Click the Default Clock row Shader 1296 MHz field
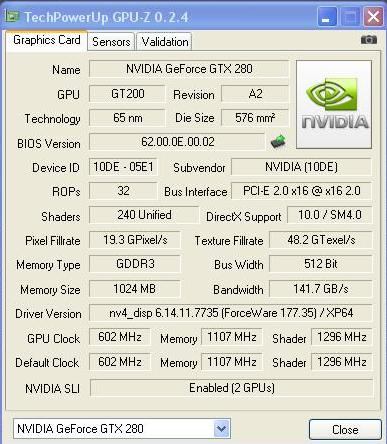387x444 pixels. 342,362
